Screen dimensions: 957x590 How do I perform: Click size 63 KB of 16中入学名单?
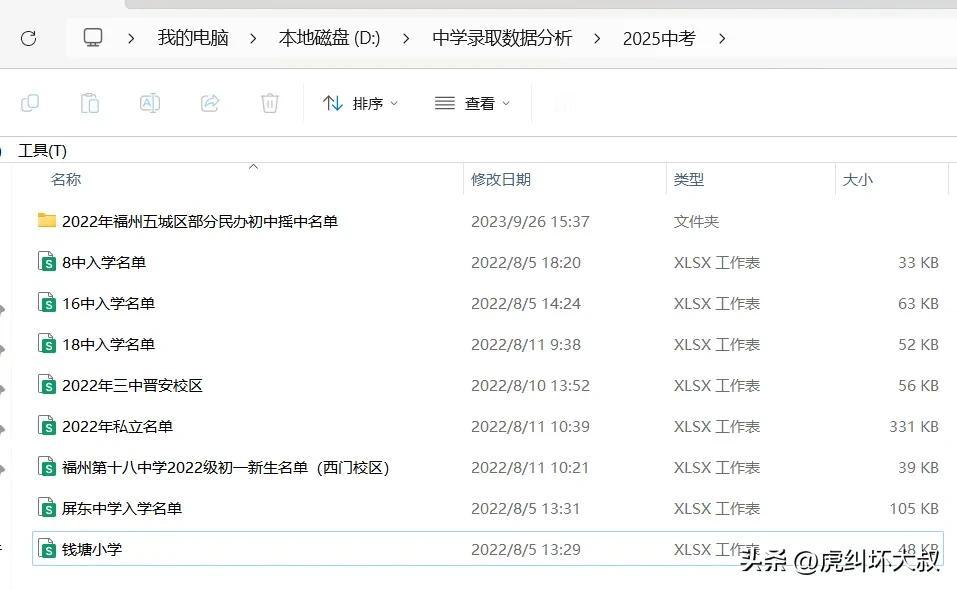click(x=918, y=303)
